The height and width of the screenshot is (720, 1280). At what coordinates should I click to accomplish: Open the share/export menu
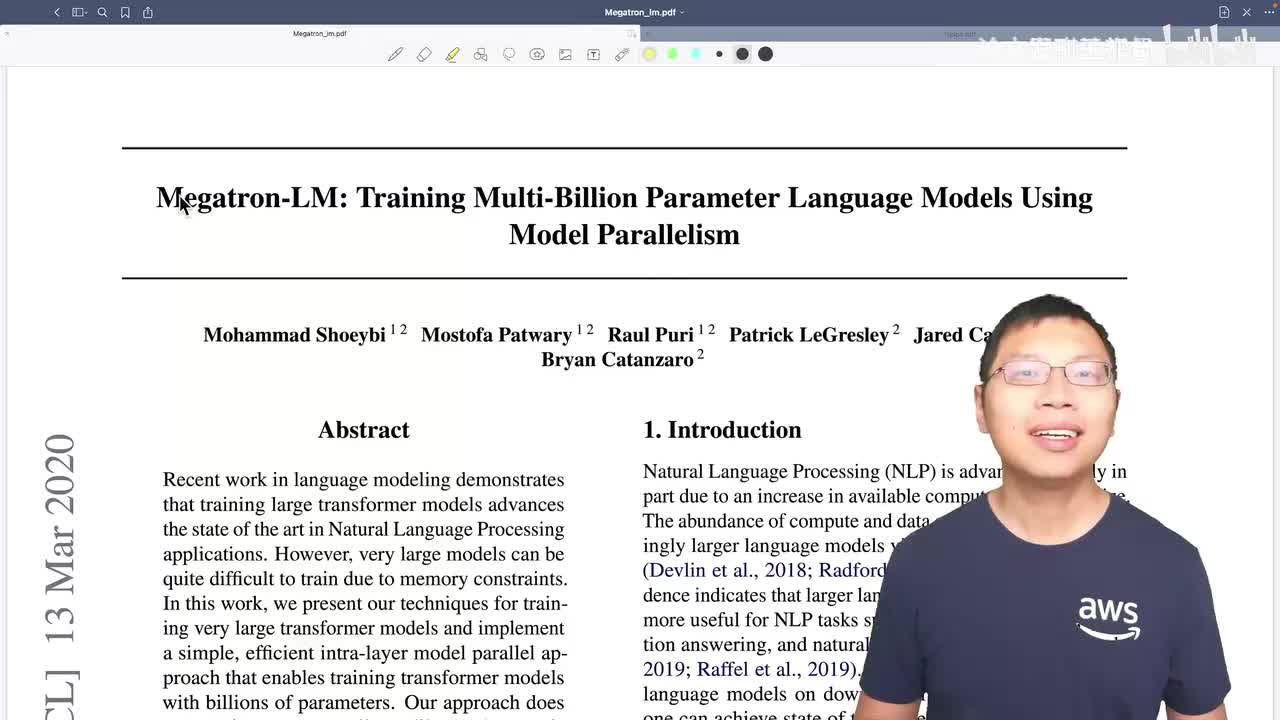click(x=148, y=12)
